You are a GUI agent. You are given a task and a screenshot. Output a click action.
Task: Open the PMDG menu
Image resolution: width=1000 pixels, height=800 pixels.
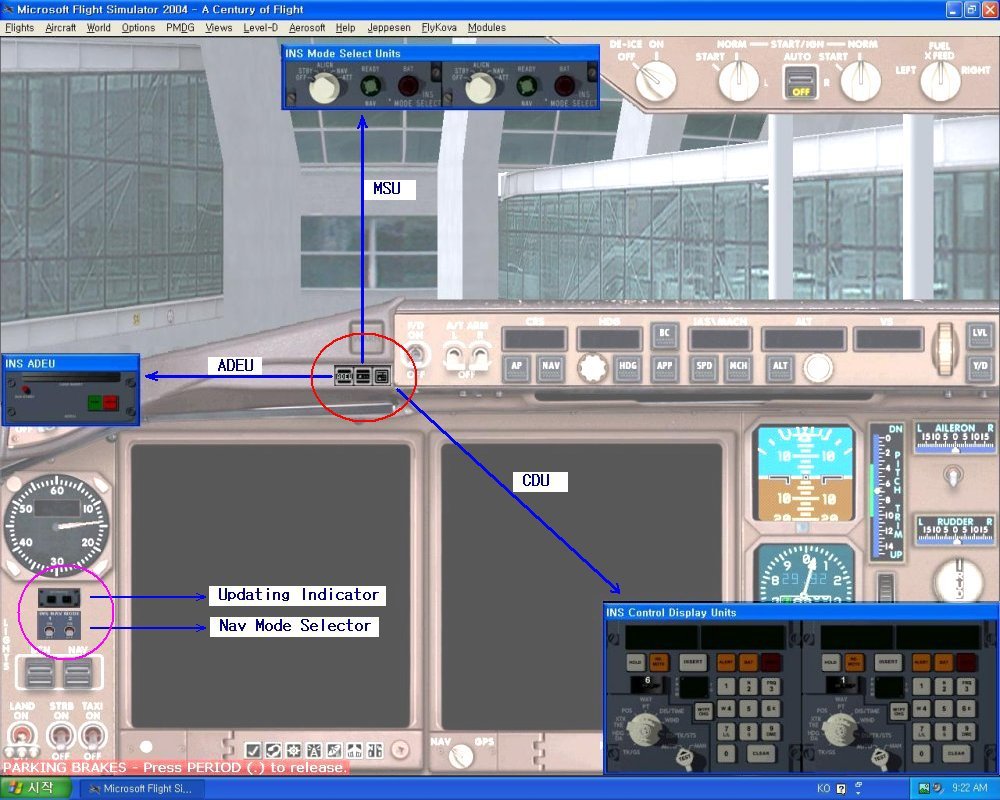coord(180,27)
